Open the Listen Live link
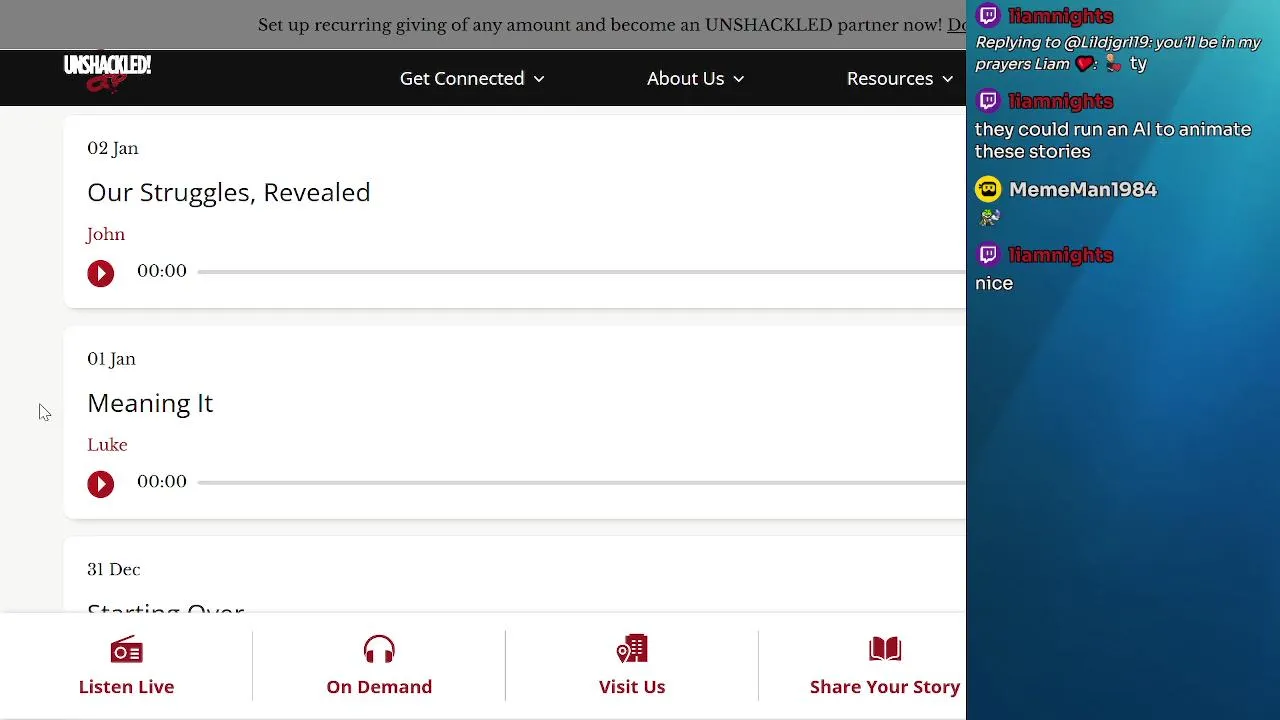Viewport: 1280px width, 720px height. pos(126,686)
